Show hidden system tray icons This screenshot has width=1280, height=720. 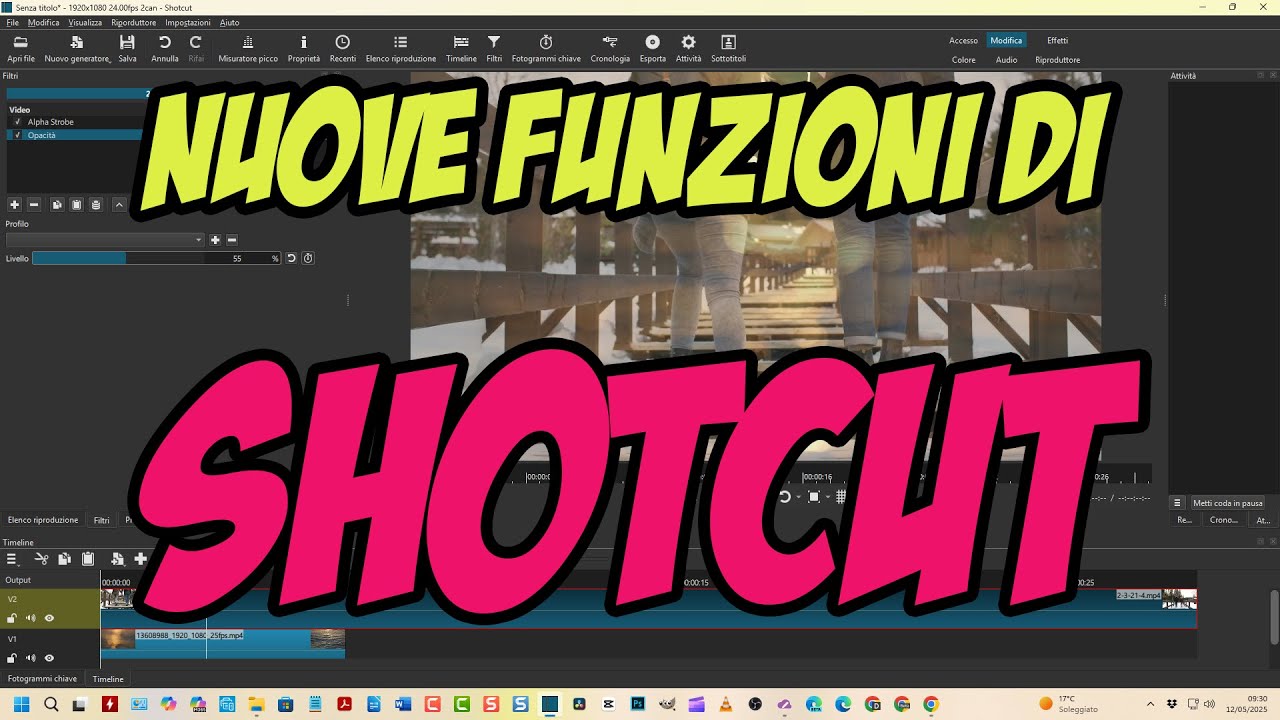1150,704
